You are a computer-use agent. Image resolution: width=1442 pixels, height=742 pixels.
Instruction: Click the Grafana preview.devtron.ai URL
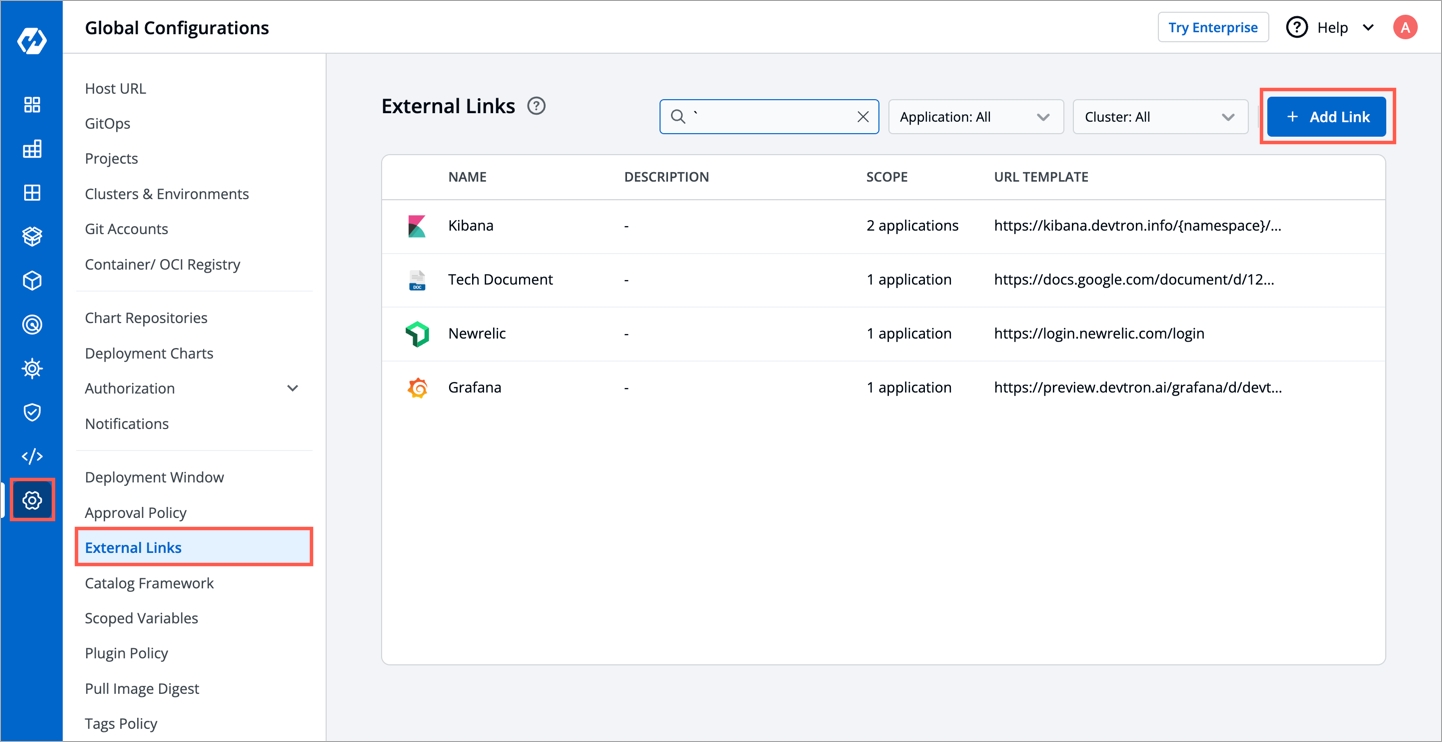point(1138,388)
